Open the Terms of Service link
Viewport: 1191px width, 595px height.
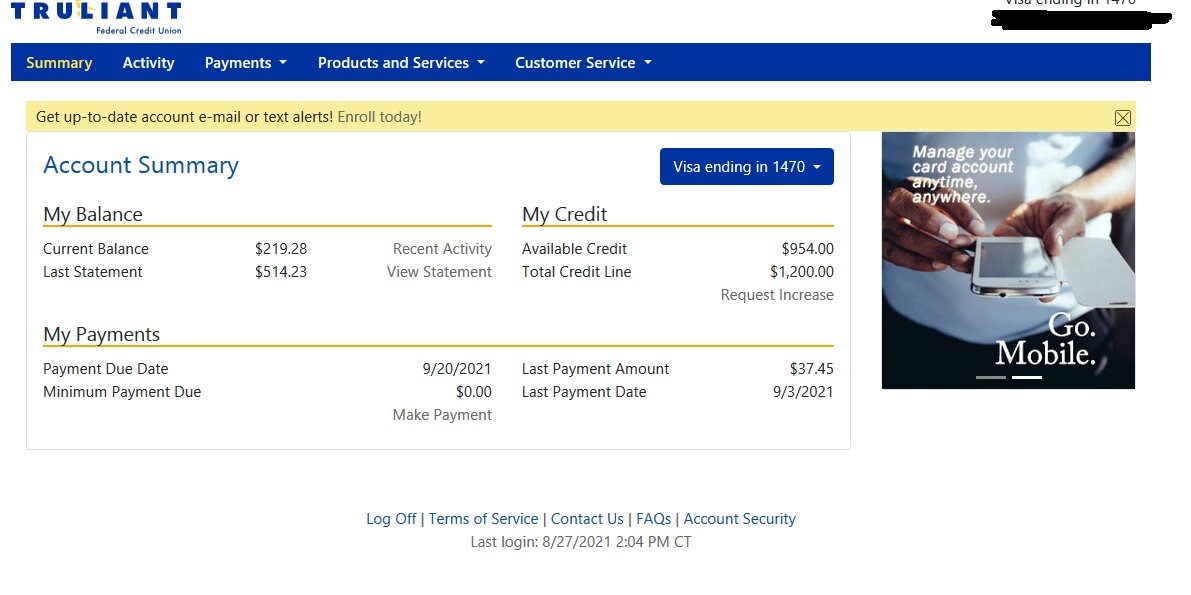(483, 519)
